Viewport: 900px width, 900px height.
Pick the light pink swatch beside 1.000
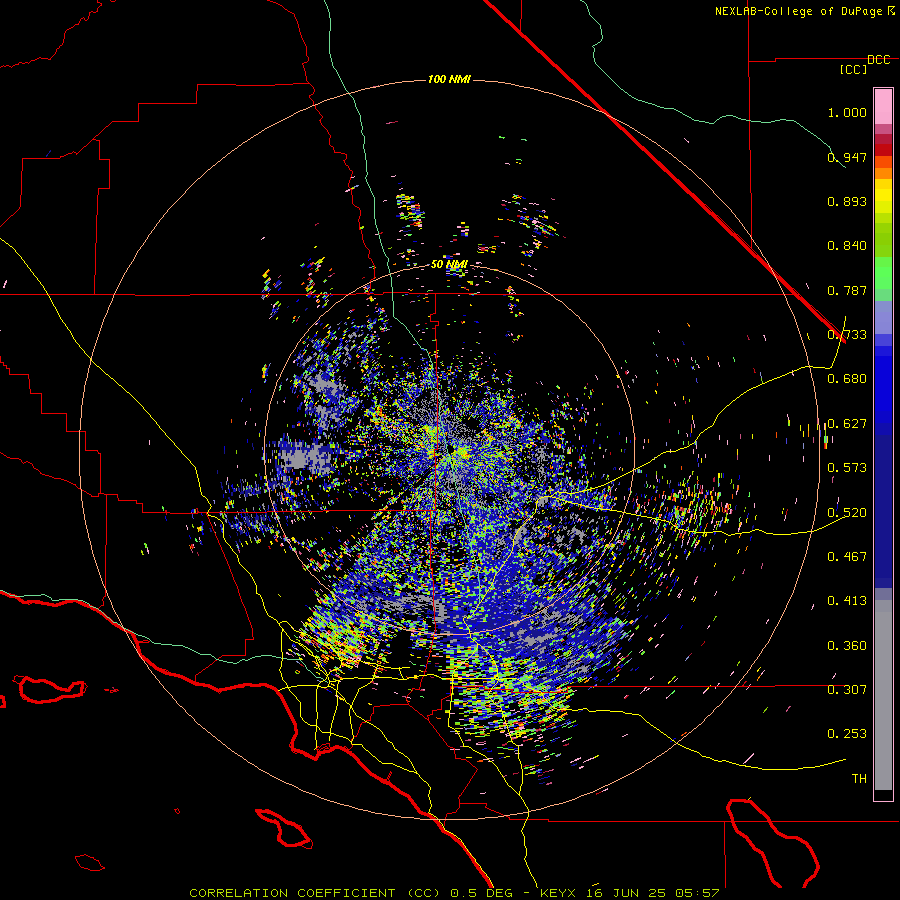point(883,107)
